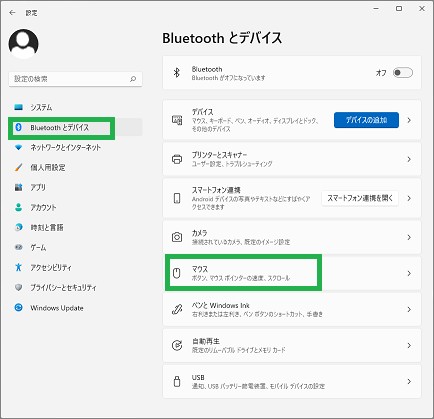Click the システム monitor icon
Viewport: 434px width, 419px height.
pyautogui.click(x=19, y=107)
